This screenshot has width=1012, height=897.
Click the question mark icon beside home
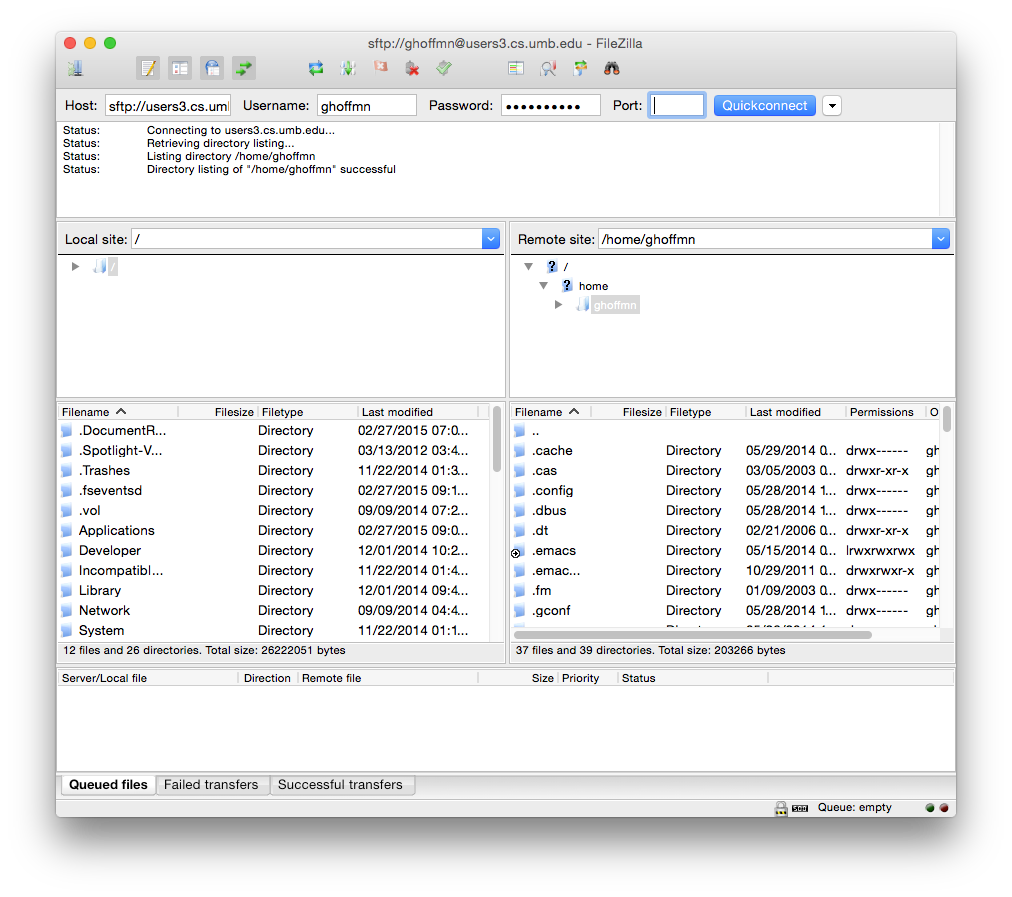point(567,285)
